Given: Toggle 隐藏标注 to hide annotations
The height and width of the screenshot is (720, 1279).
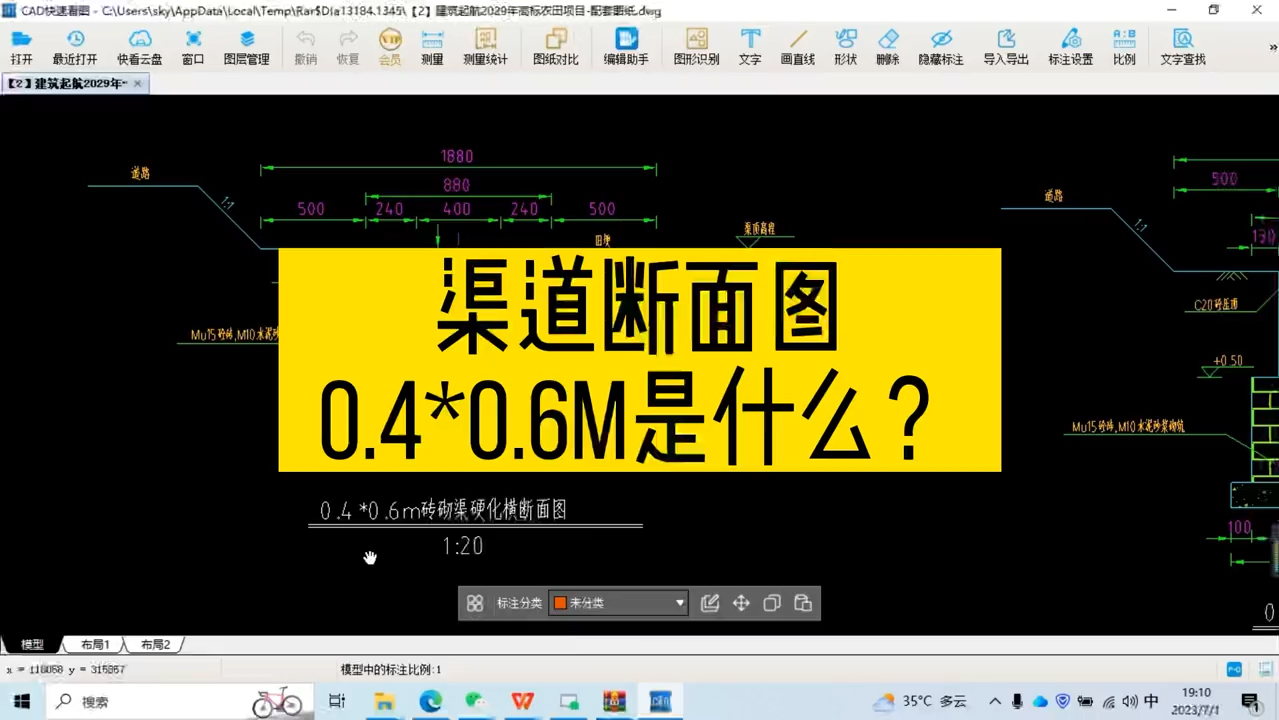Looking at the screenshot, I should (x=940, y=45).
